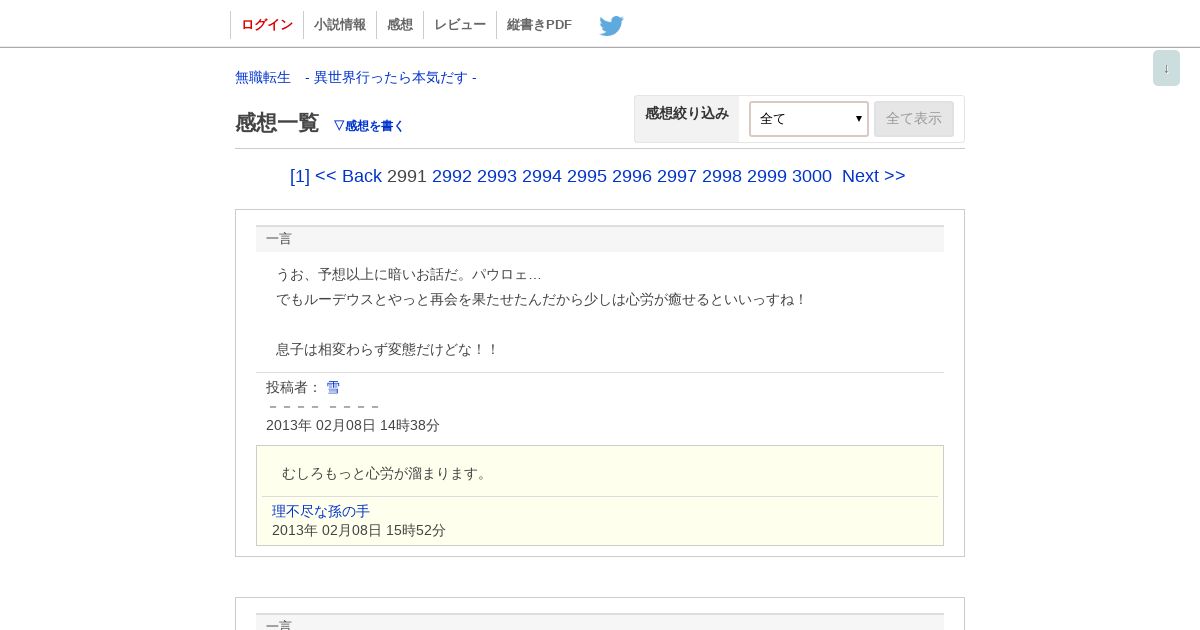
Task: Click the 全て表示 button
Action: [914, 119]
